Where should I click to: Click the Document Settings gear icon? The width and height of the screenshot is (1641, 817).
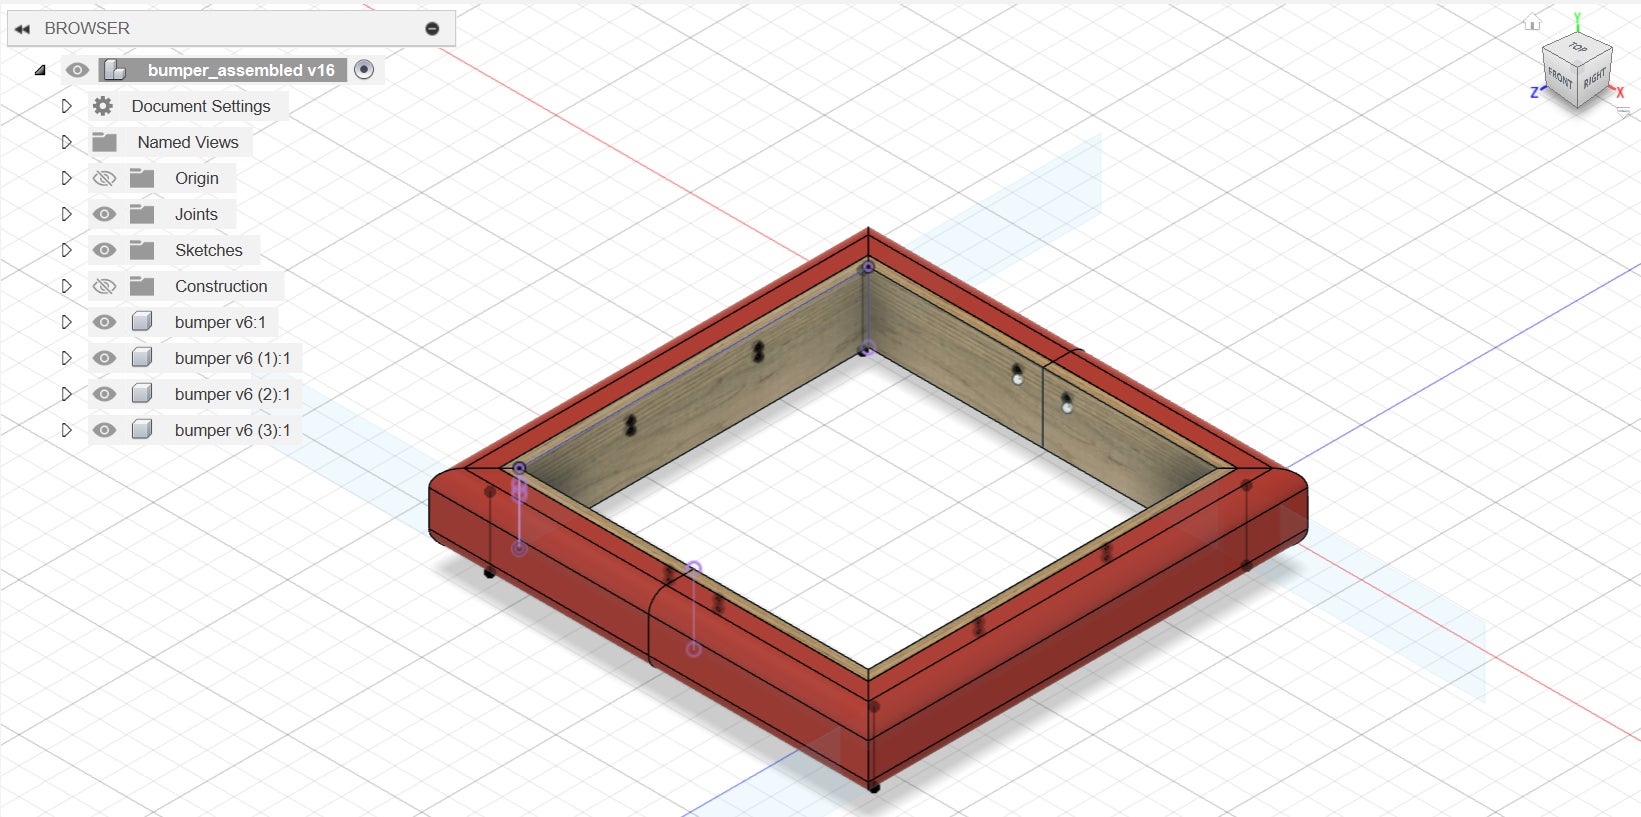[x=103, y=106]
